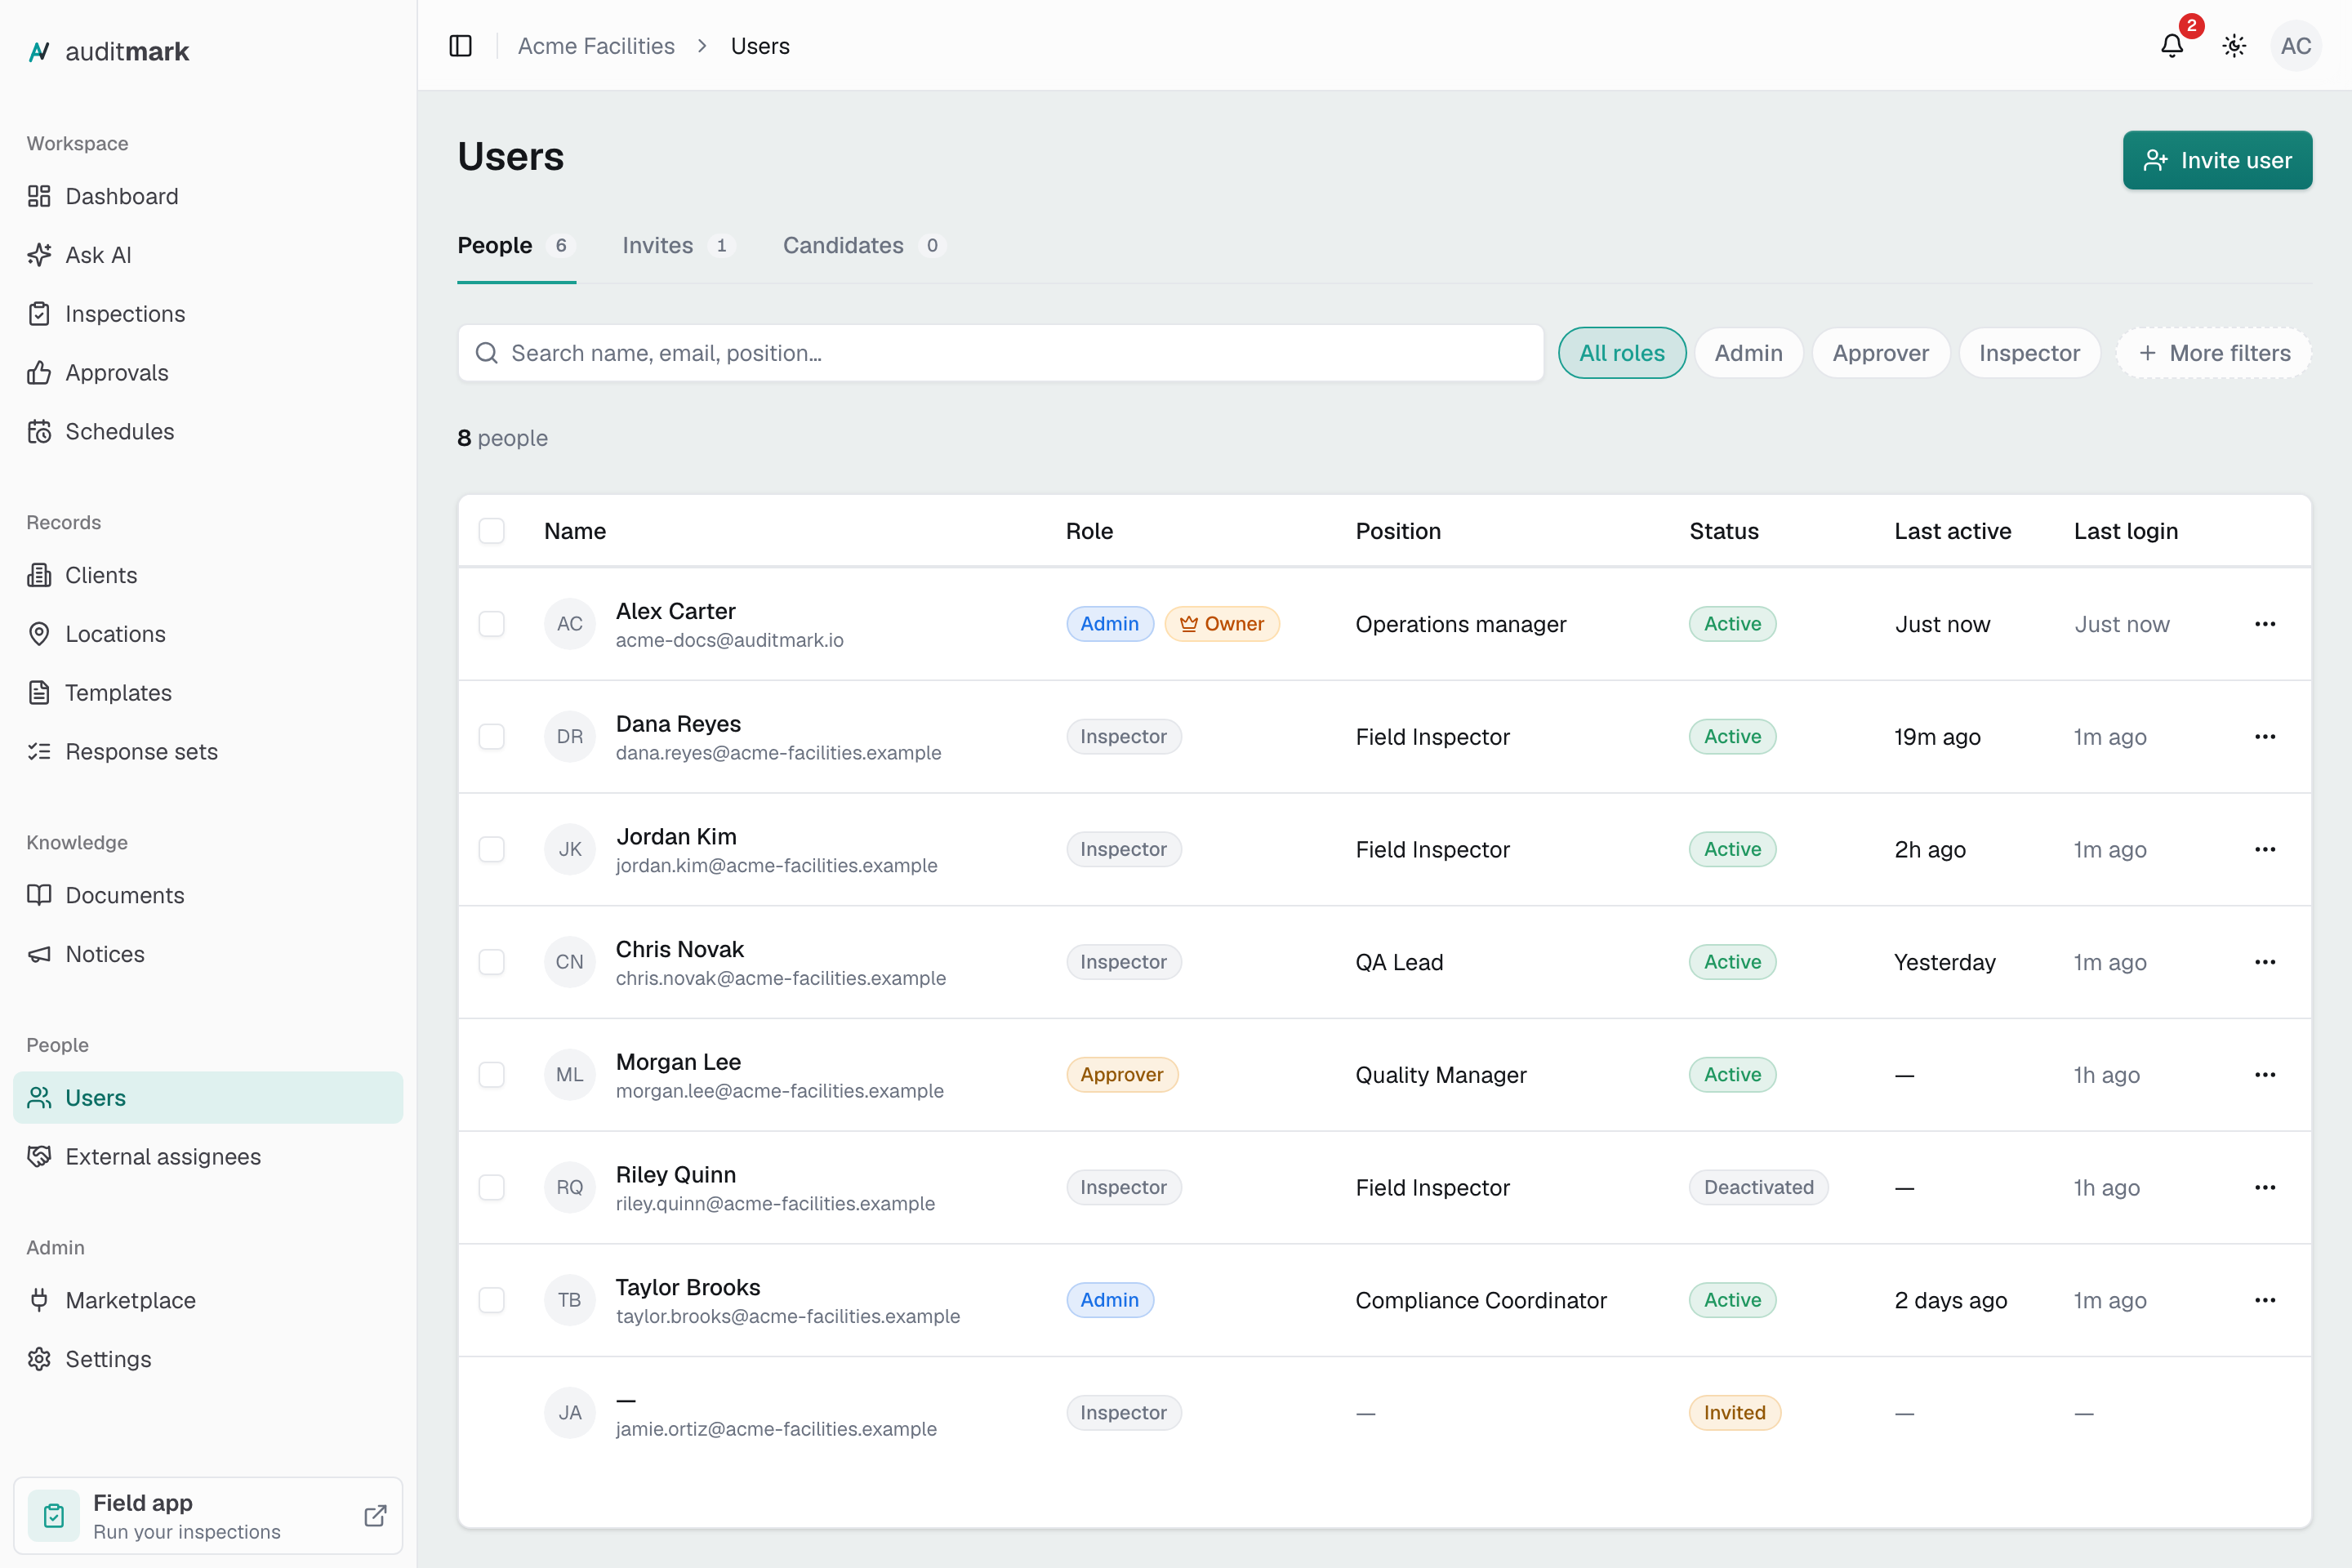Image resolution: width=2352 pixels, height=1568 pixels.
Task: Open row actions menu for Riley Quinn
Action: tap(2265, 1187)
